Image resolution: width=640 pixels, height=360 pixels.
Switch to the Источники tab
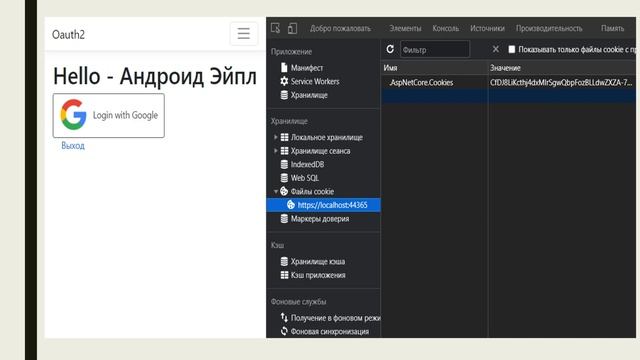coord(487,28)
